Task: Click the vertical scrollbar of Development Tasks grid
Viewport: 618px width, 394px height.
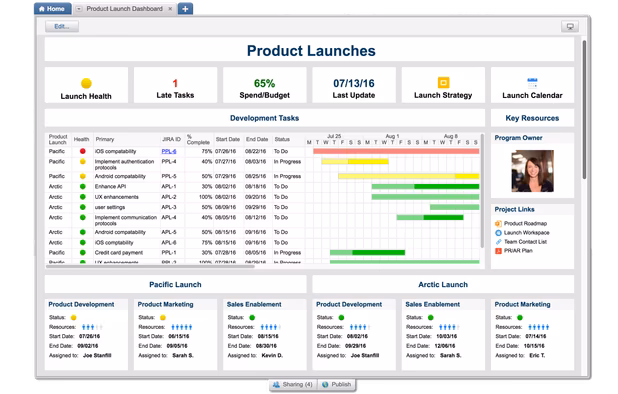Action: tap(482, 191)
